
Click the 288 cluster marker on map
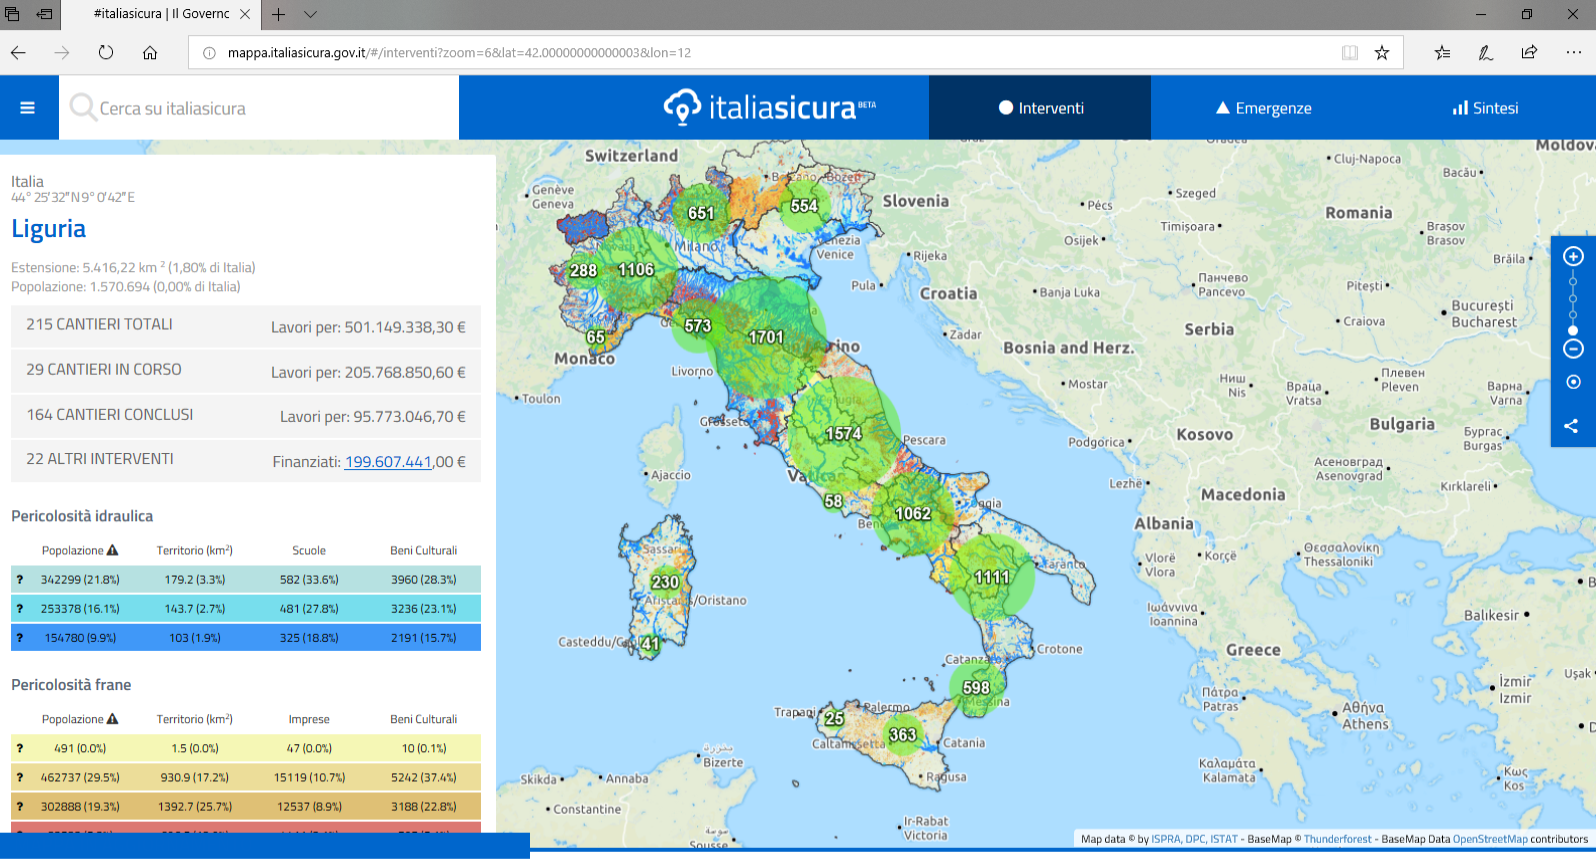pos(583,270)
